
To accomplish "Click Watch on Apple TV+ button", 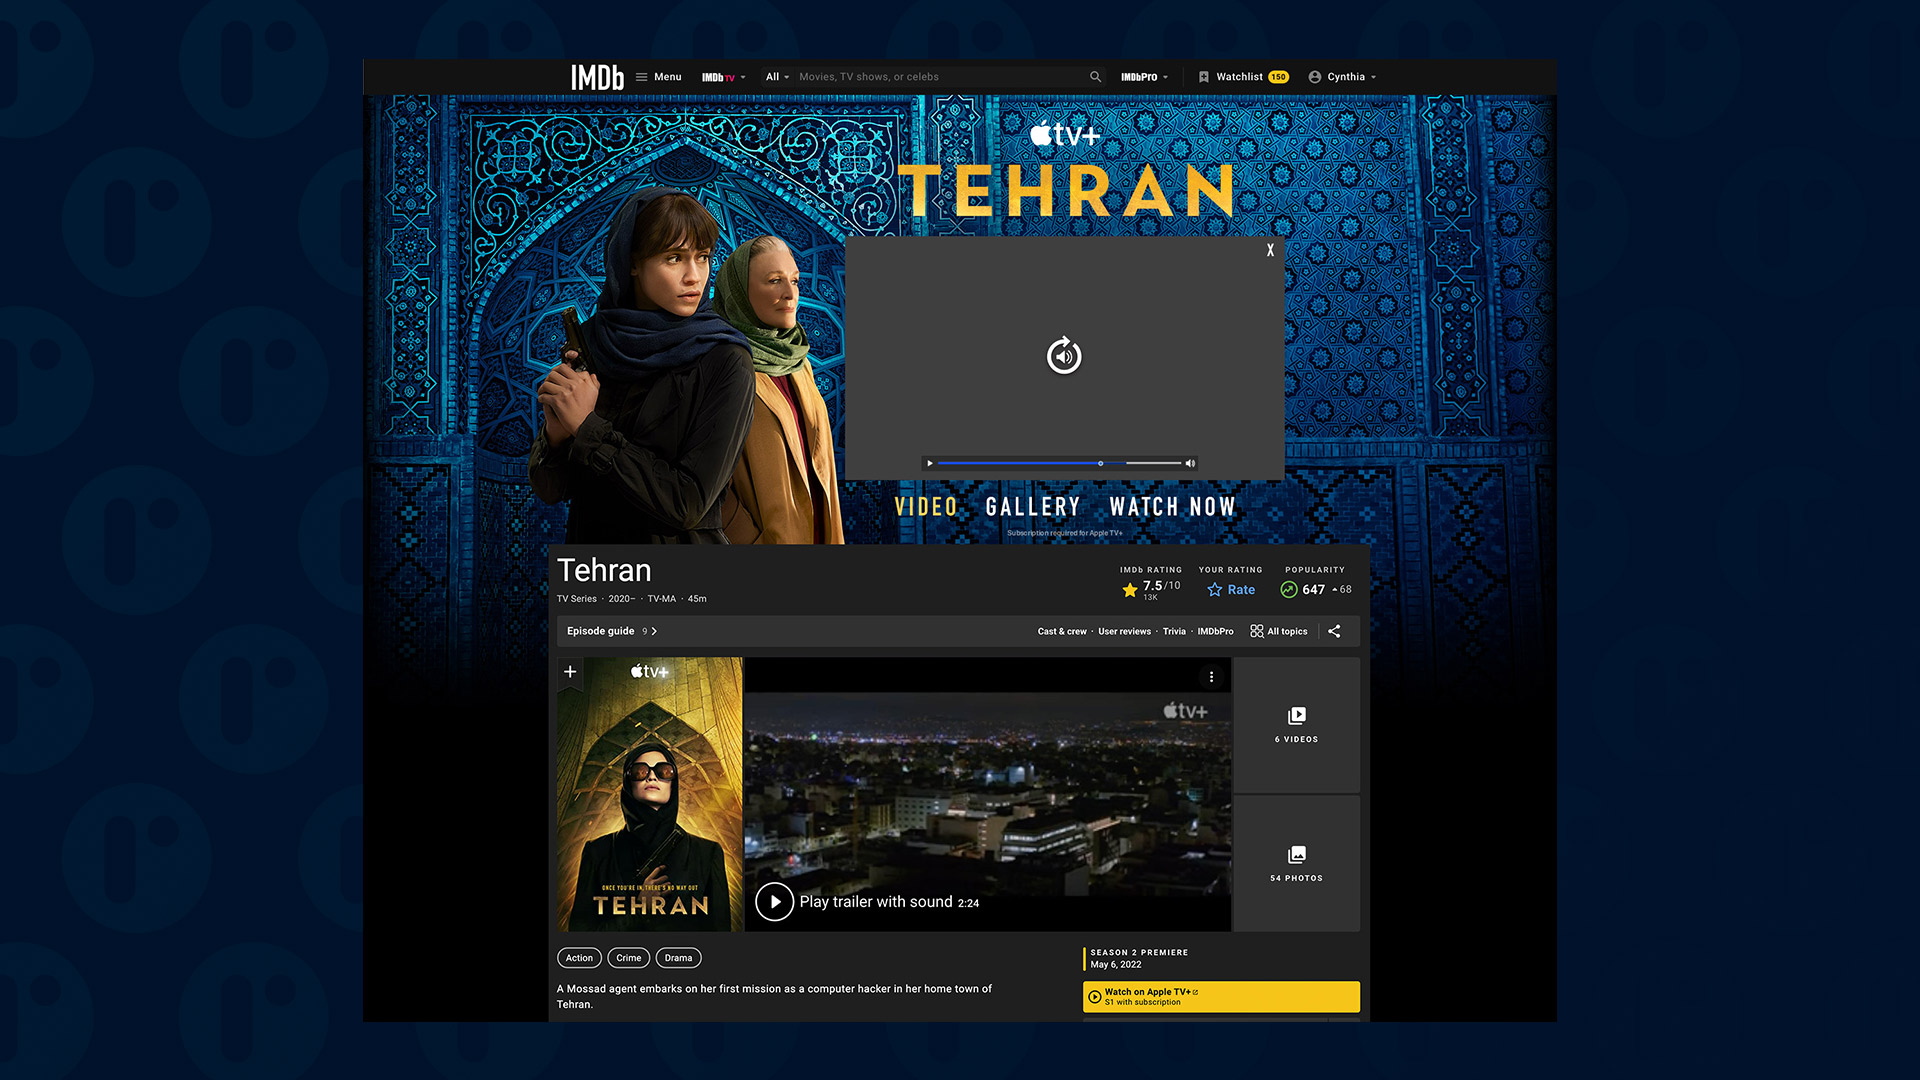I will pyautogui.click(x=1221, y=997).
